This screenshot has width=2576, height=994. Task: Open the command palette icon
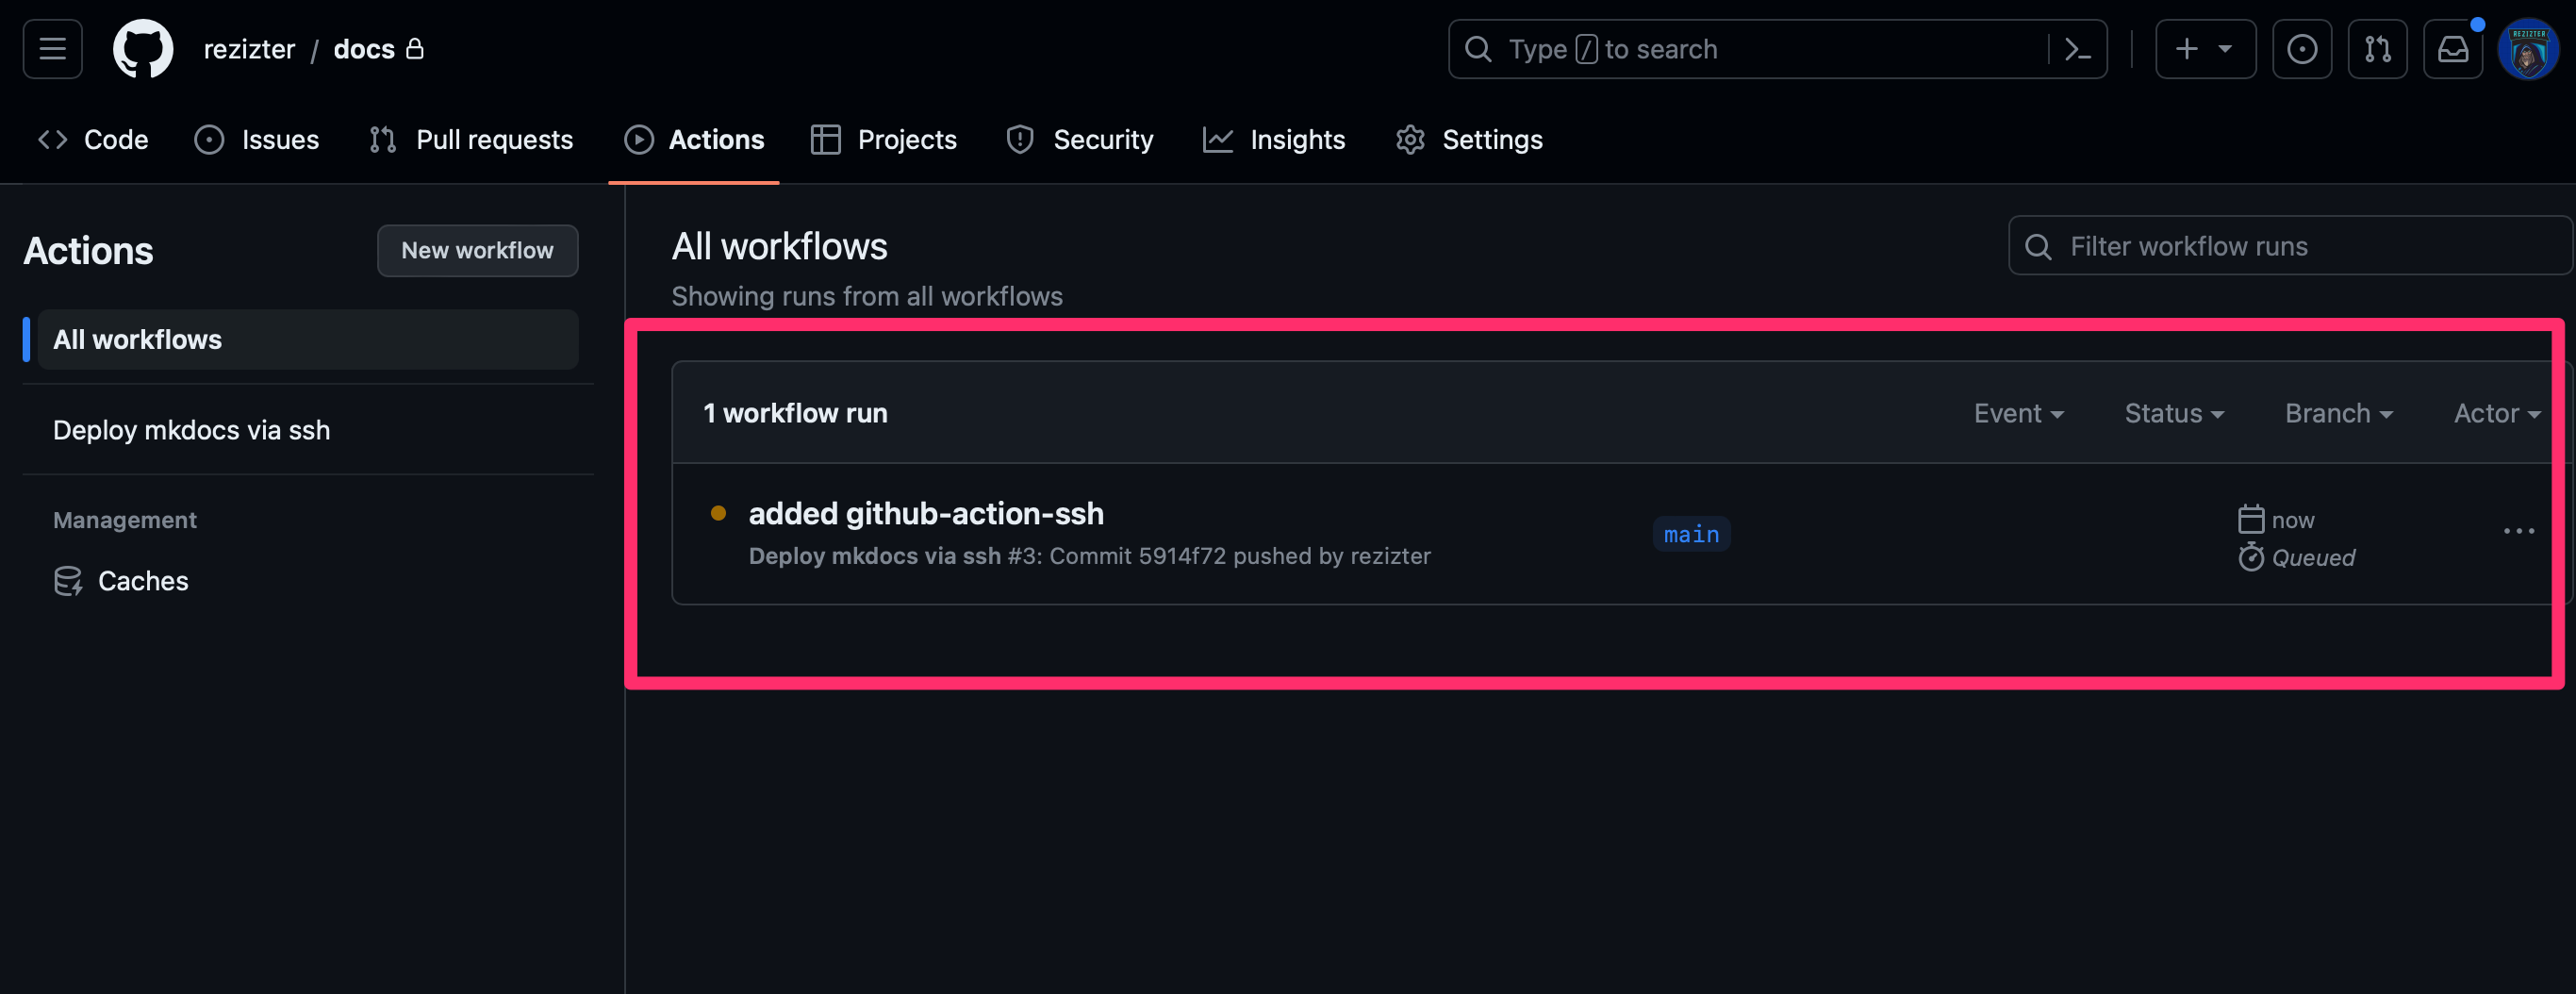pos(2077,49)
